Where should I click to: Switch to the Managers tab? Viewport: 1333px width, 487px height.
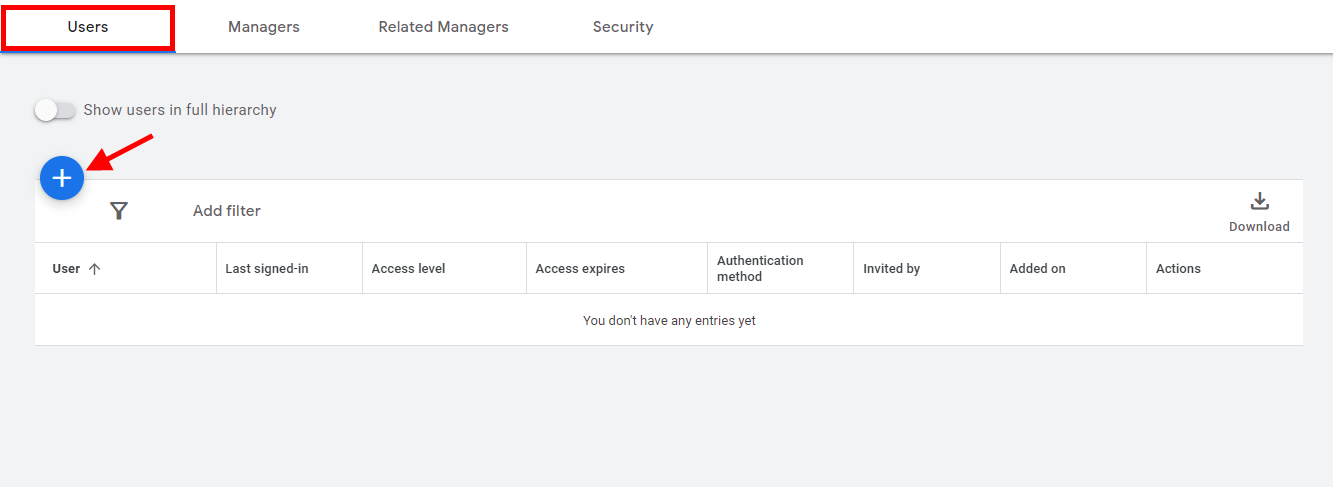[x=264, y=27]
